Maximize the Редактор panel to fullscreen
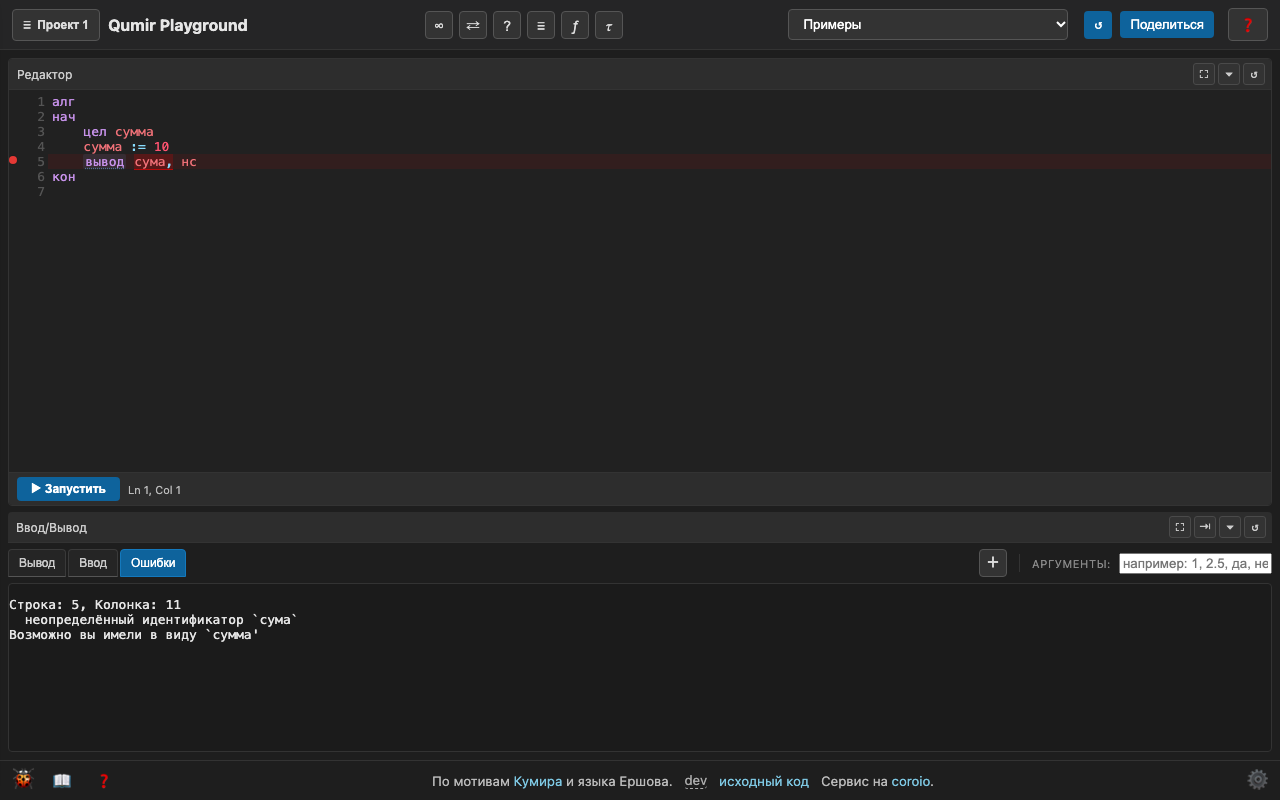This screenshot has width=1280, height=800. [1204, 74]
